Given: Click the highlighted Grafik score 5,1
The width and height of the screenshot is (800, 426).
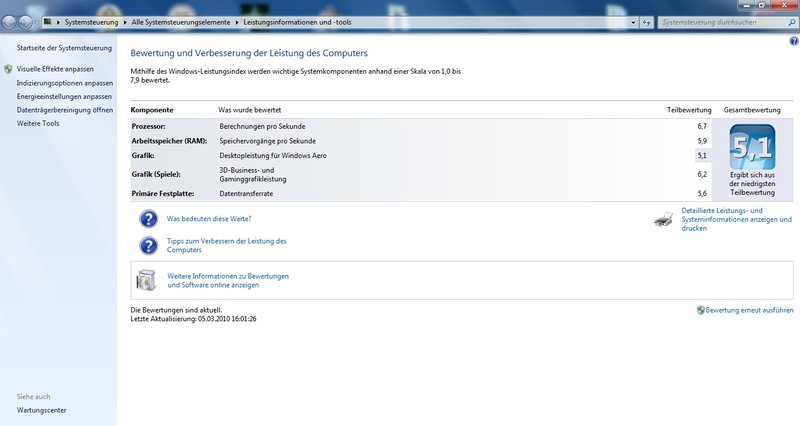Looking at the screenshot, I should pyautogui.click(x=702, y=156).
